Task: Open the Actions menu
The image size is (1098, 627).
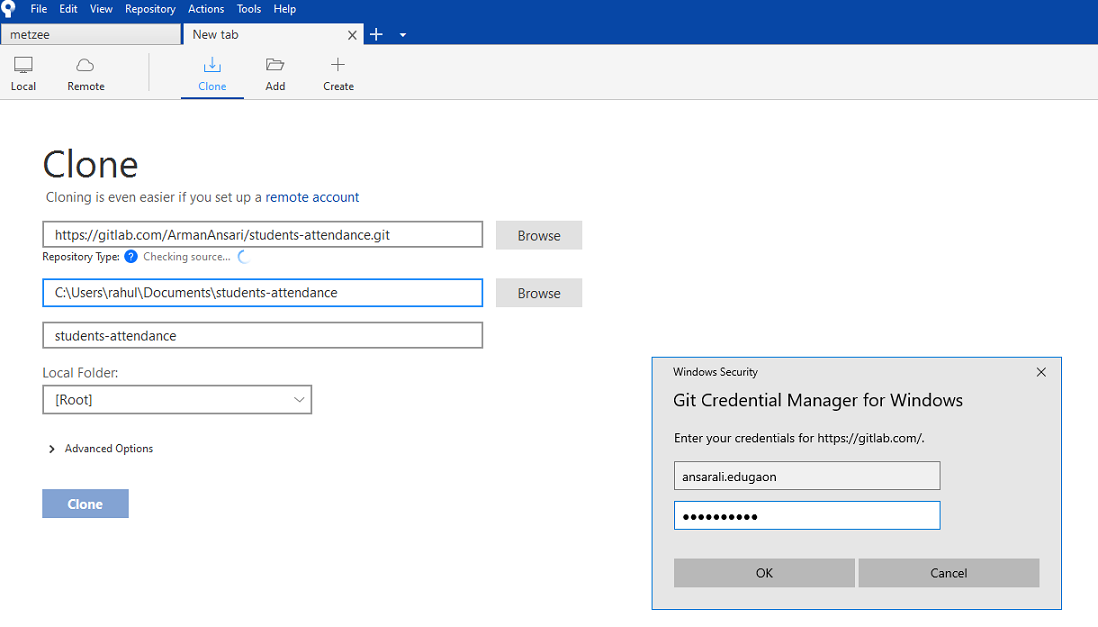Action: click(x=206, y=9)
